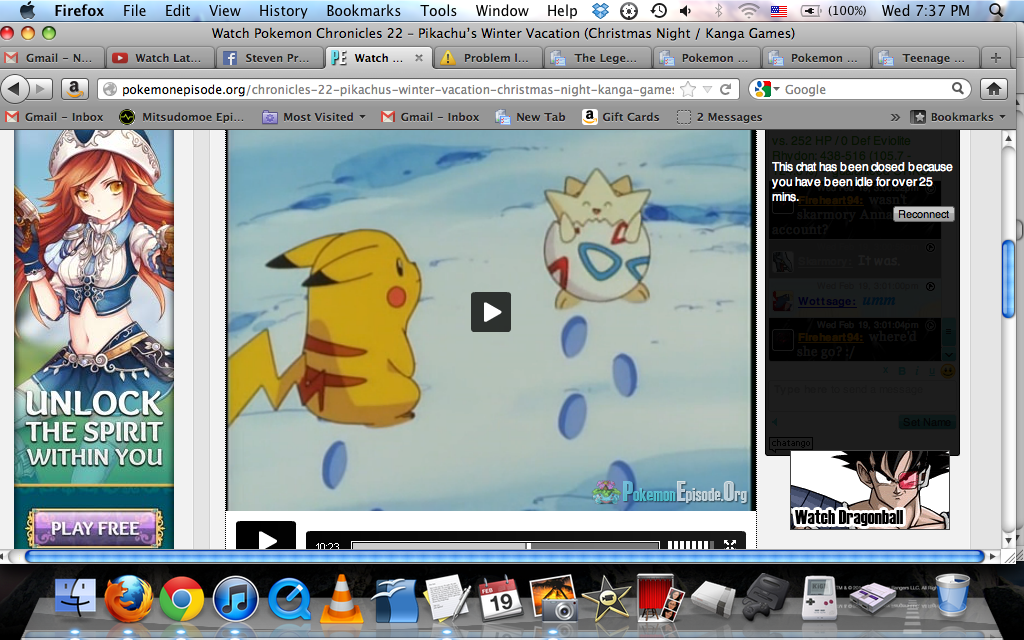Switch to the Teenage tab
This screenshot has height=640, width=1024.
(925, 57)
